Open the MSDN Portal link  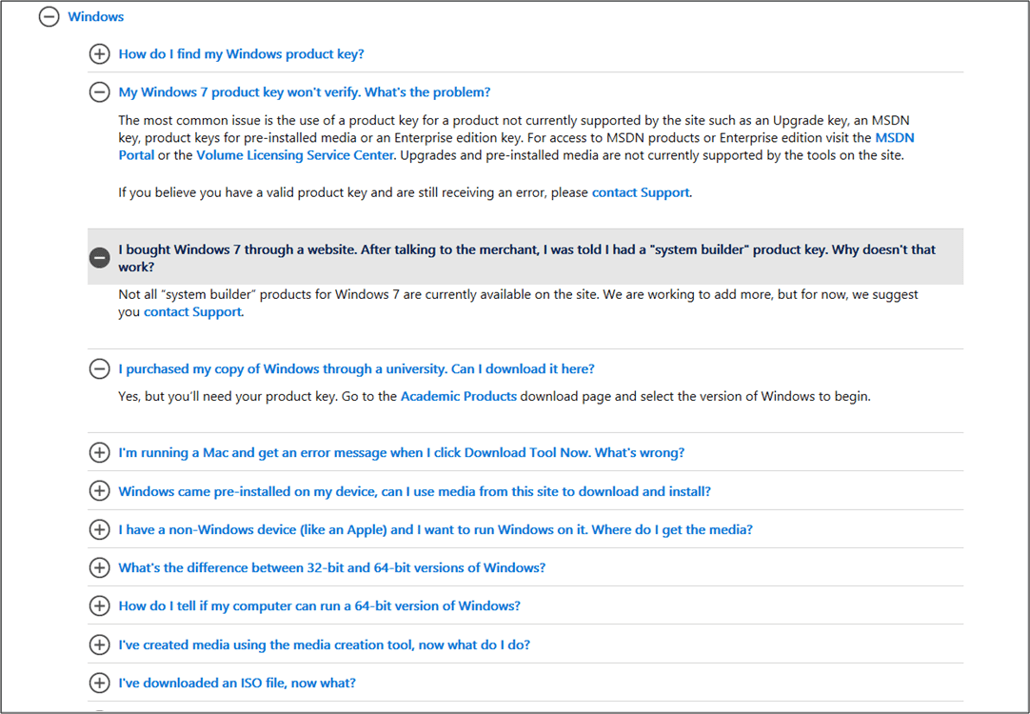(x=896, y=137)
